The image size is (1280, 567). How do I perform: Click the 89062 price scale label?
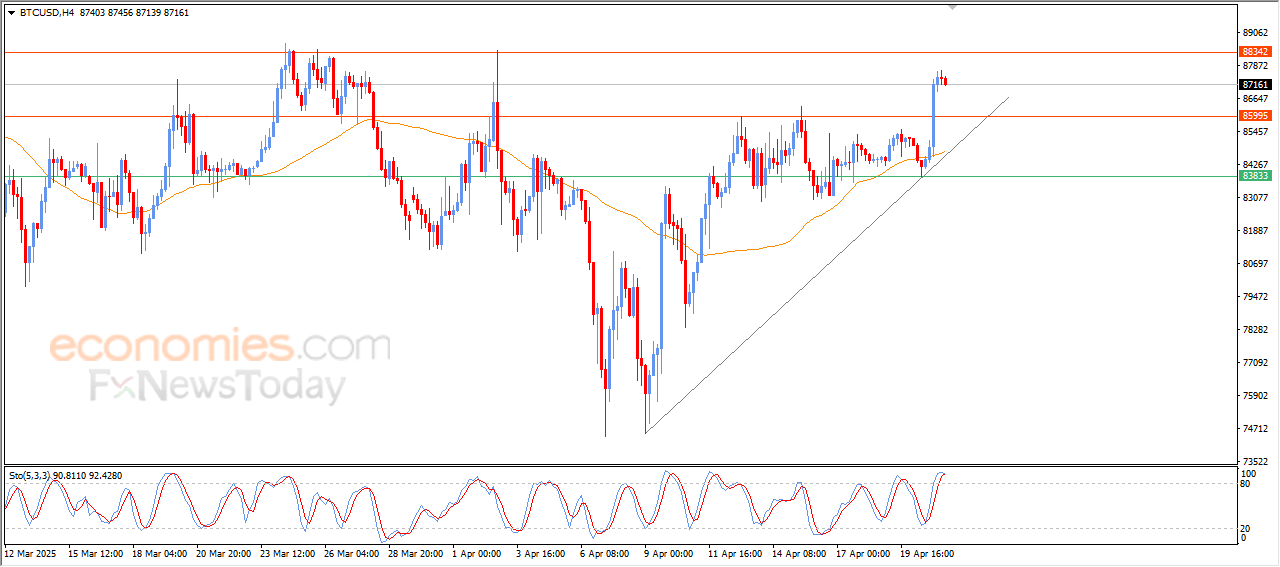1254,33
